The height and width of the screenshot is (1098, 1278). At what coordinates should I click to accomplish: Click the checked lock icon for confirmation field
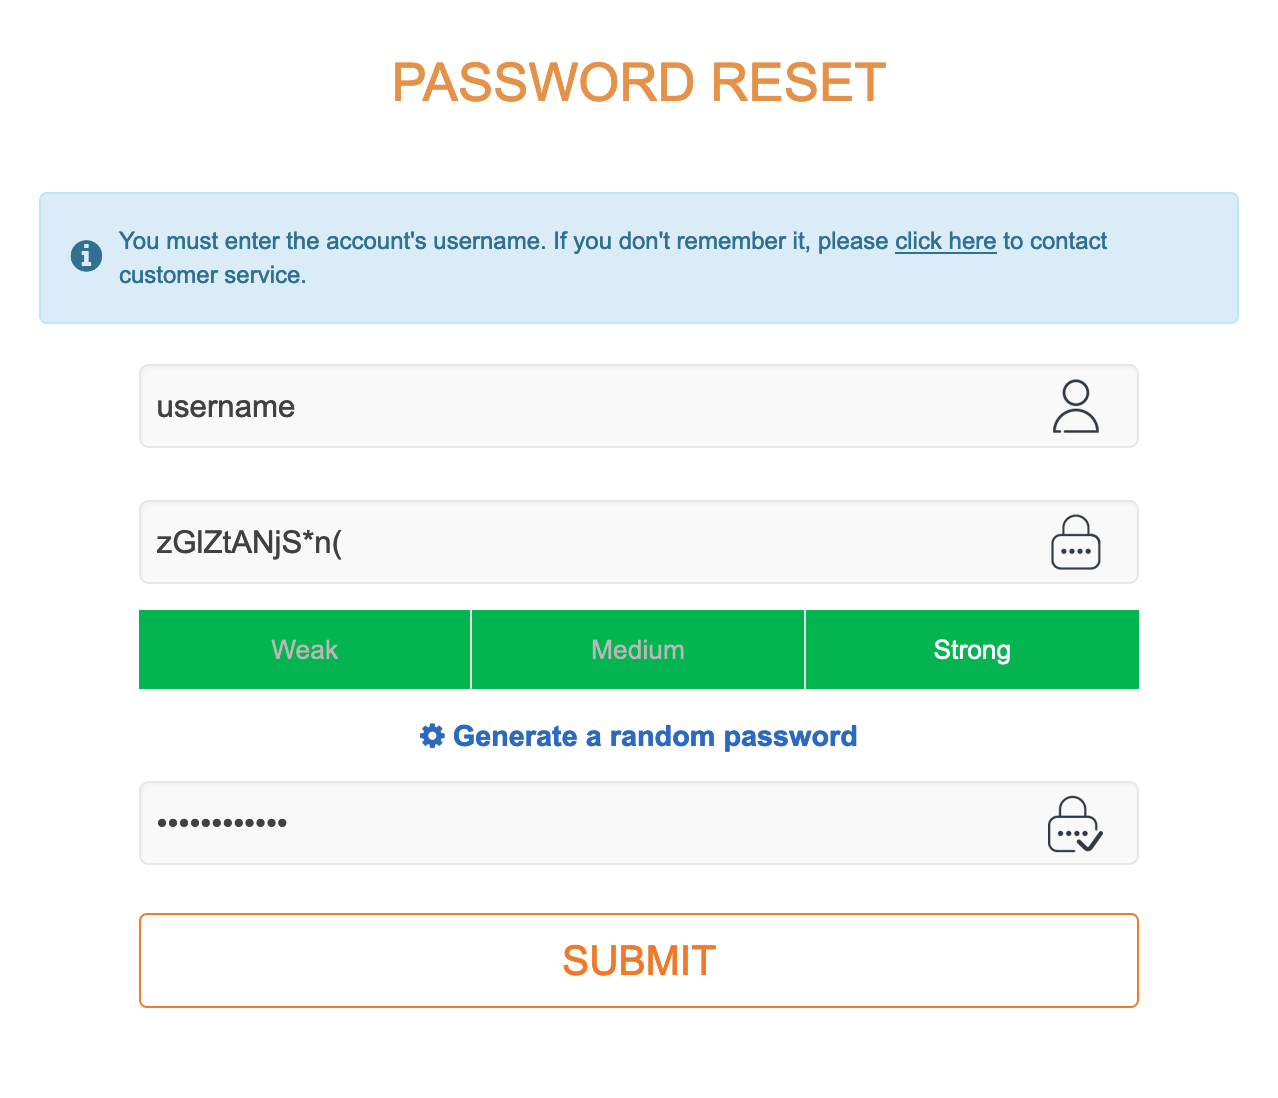1073,824
